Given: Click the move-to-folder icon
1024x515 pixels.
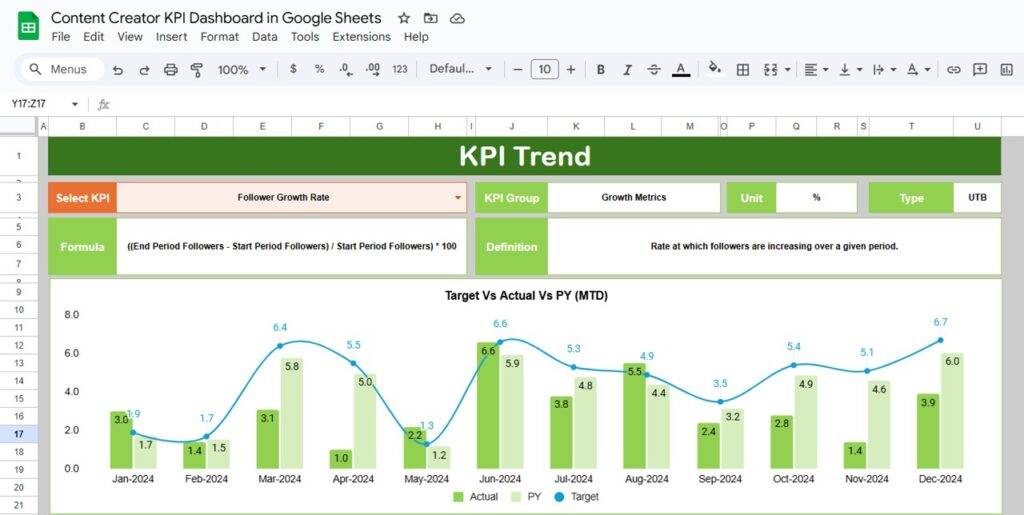Looking at the screenshot, I should [x=430, y=18].
